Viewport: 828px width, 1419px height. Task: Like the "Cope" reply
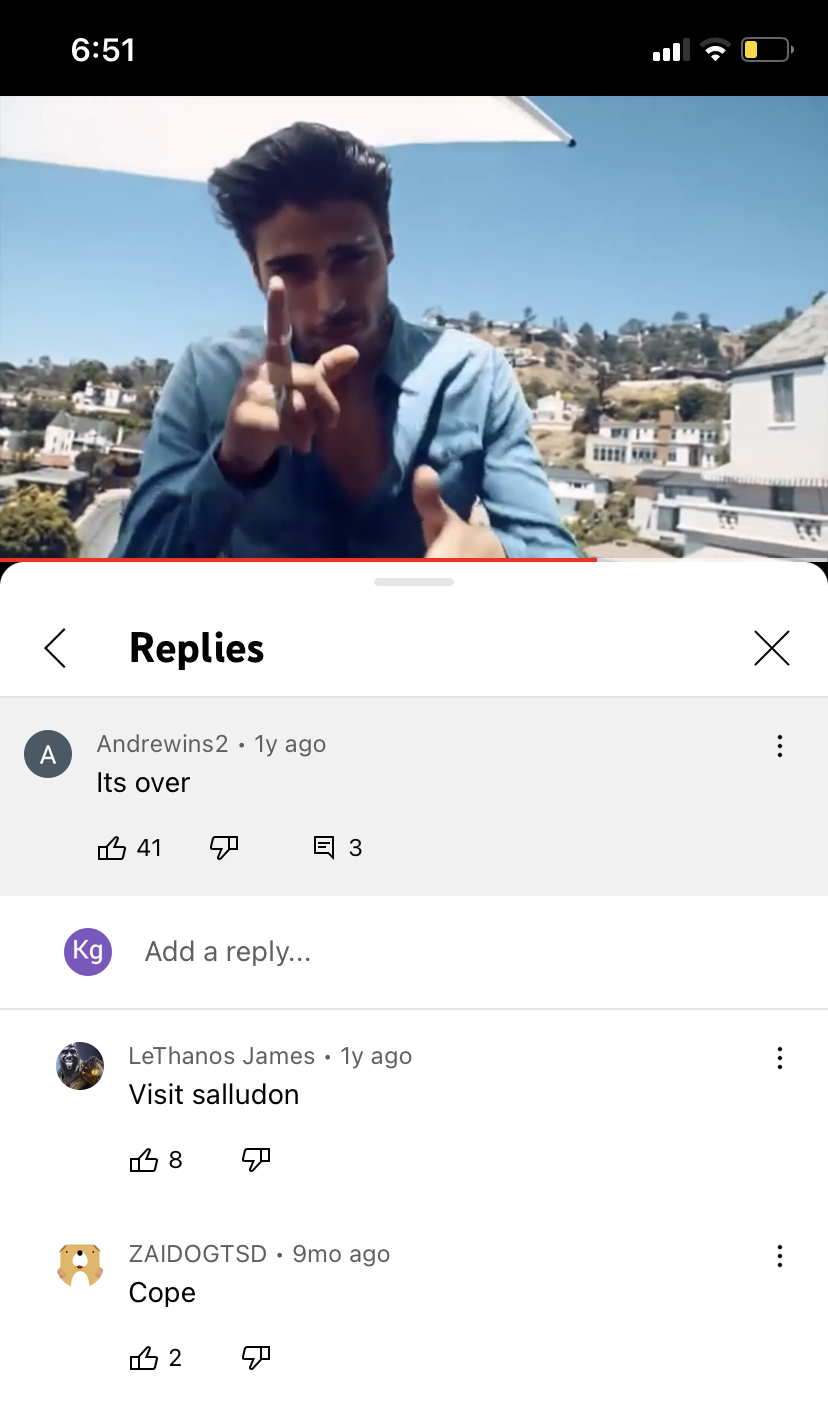pos(143,1358)
